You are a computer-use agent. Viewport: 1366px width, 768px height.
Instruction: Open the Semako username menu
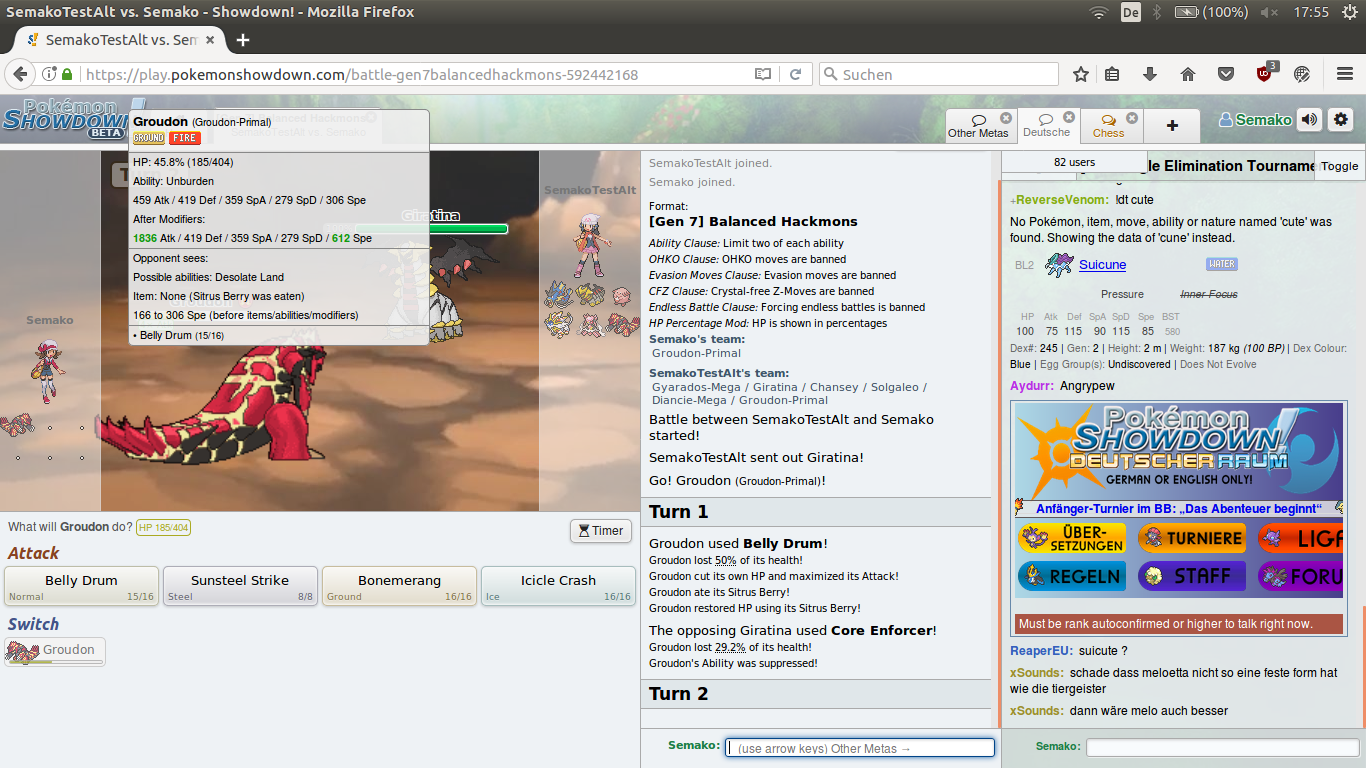1256,120
